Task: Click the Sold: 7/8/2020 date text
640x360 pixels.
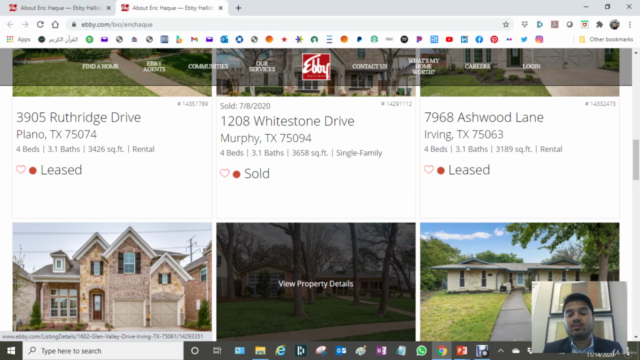Action: coord(245,106)
